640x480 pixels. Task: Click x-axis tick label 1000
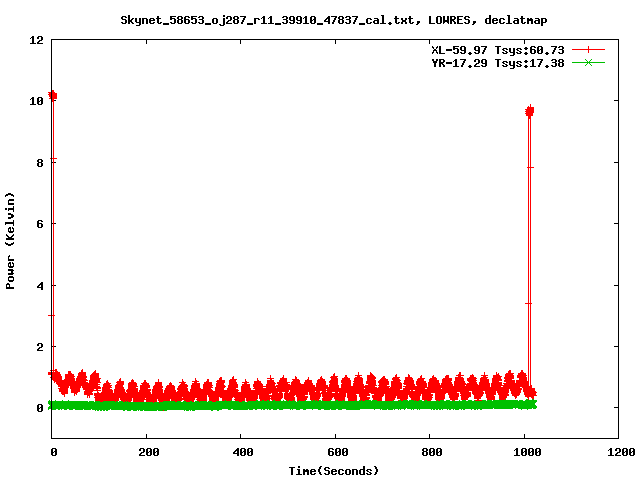[x=527, y=452]
